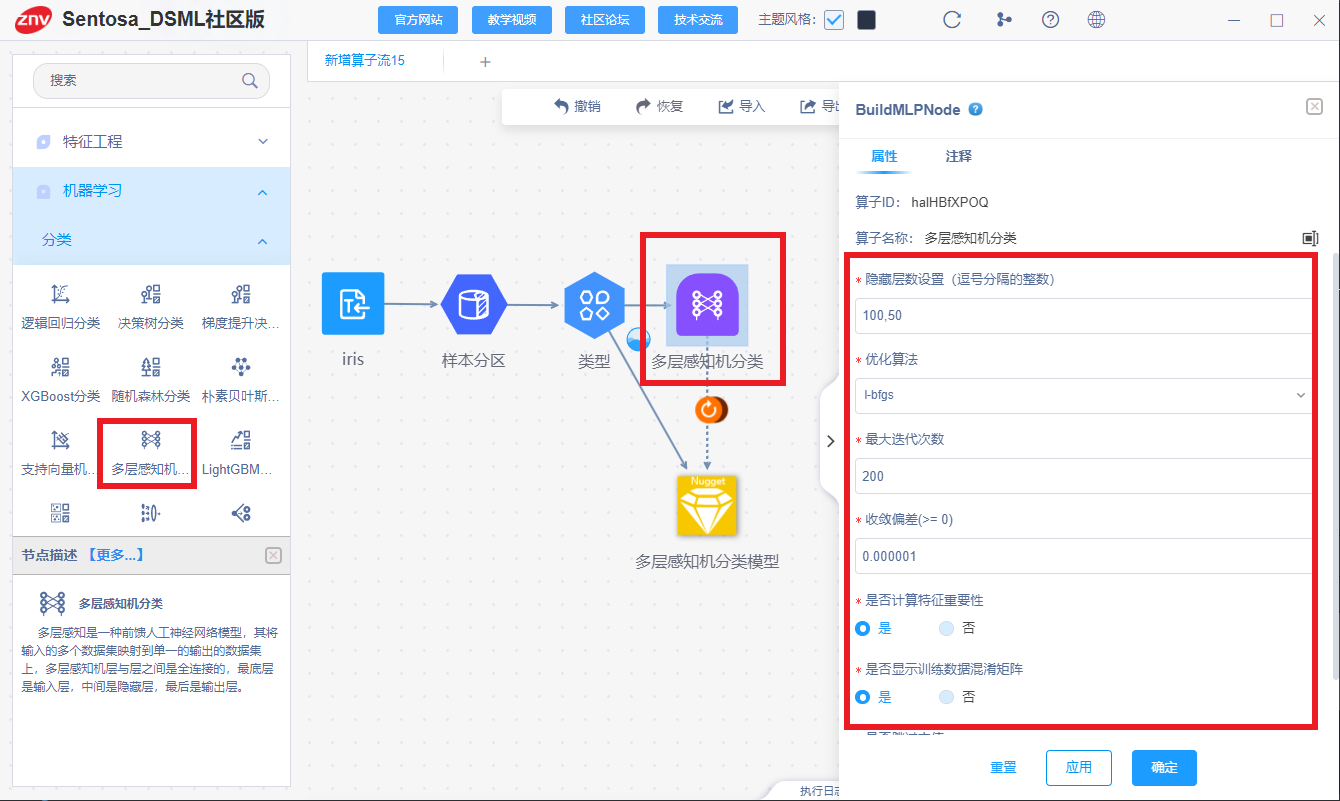Select the 梯度提升决策树 operator icon
1340x801 pixels.
coord(241,294)
